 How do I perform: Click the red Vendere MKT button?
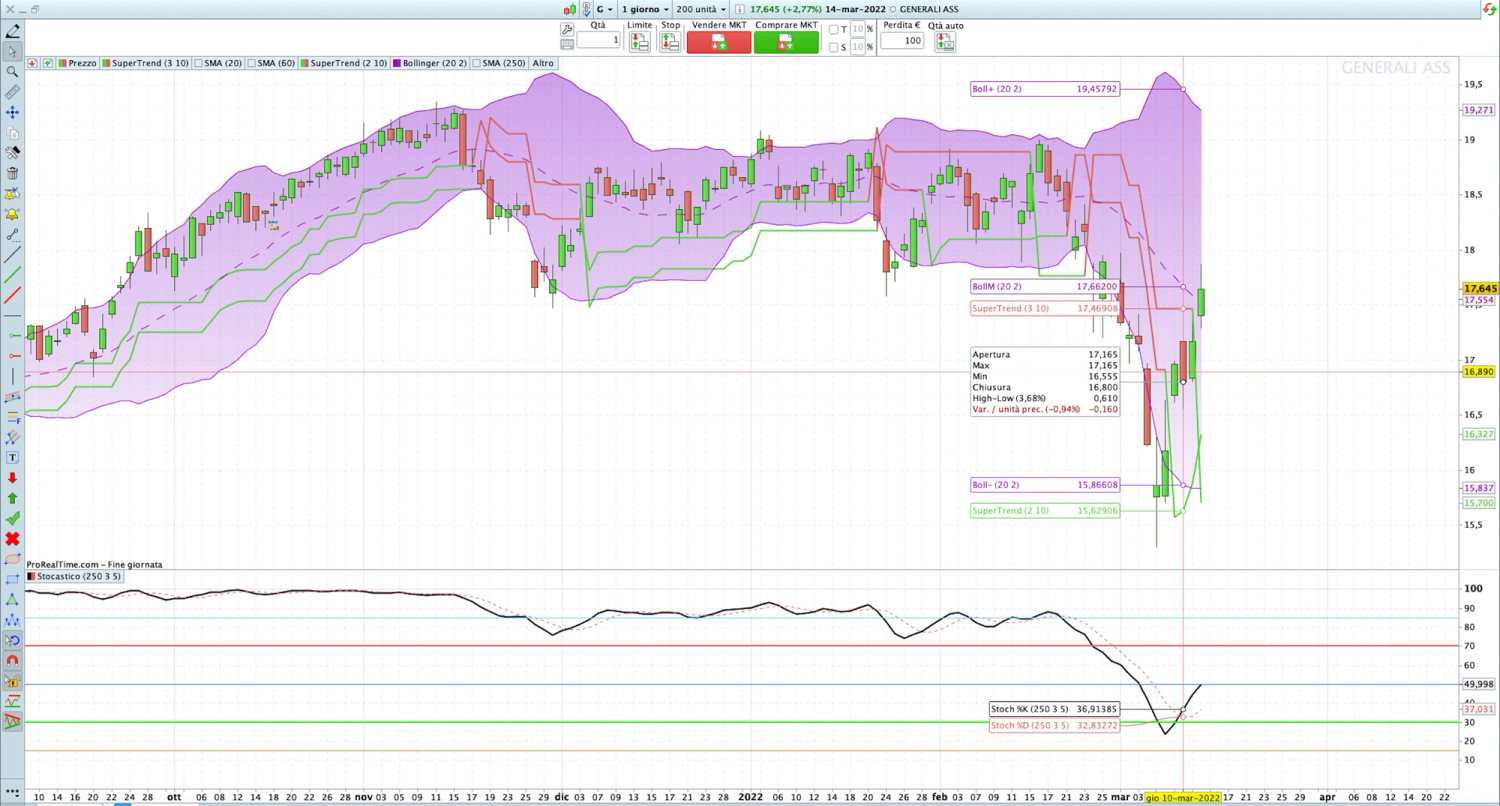pyautogui.click(x=719, y=42)
